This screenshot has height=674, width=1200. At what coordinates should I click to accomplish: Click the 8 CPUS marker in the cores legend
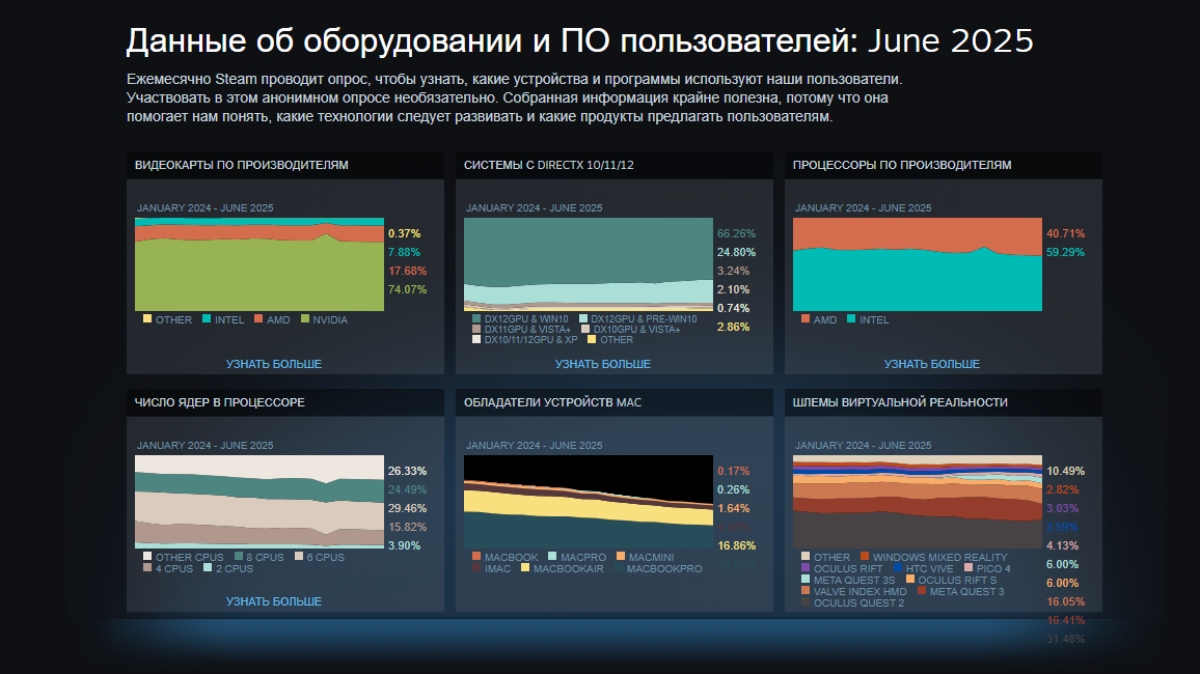click(237, 555)
